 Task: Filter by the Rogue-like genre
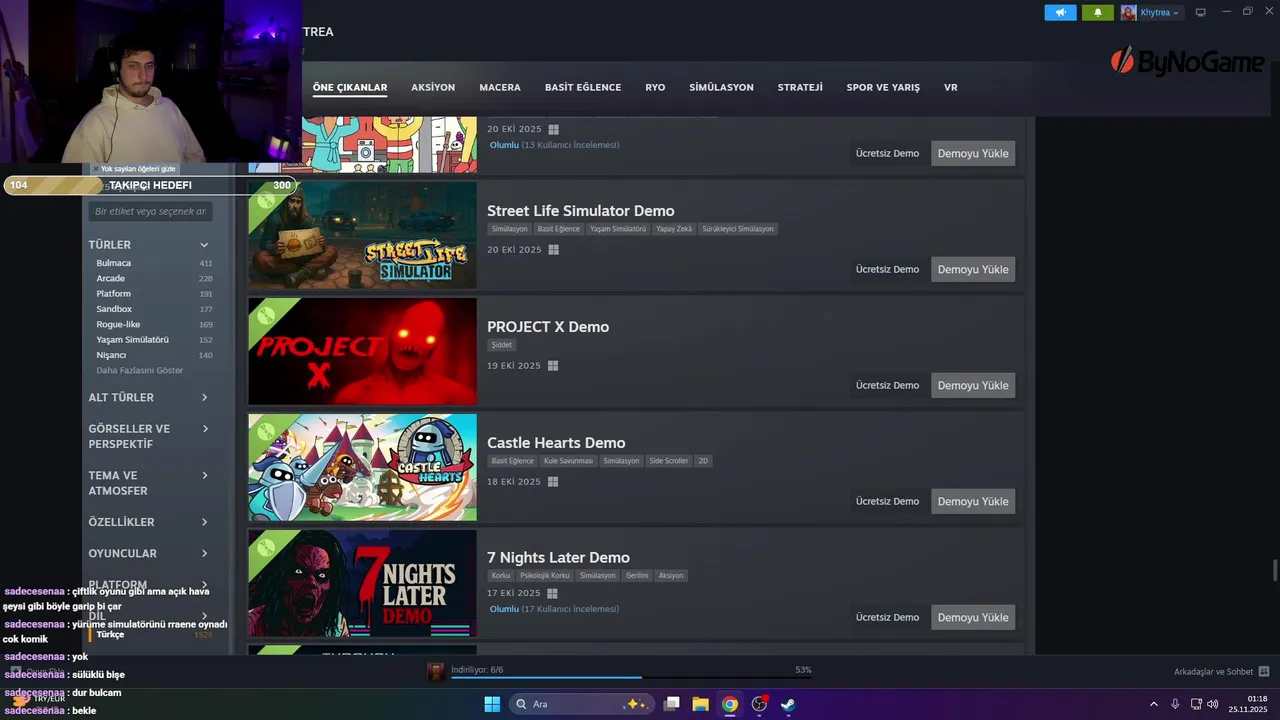[x=118, y=324]
